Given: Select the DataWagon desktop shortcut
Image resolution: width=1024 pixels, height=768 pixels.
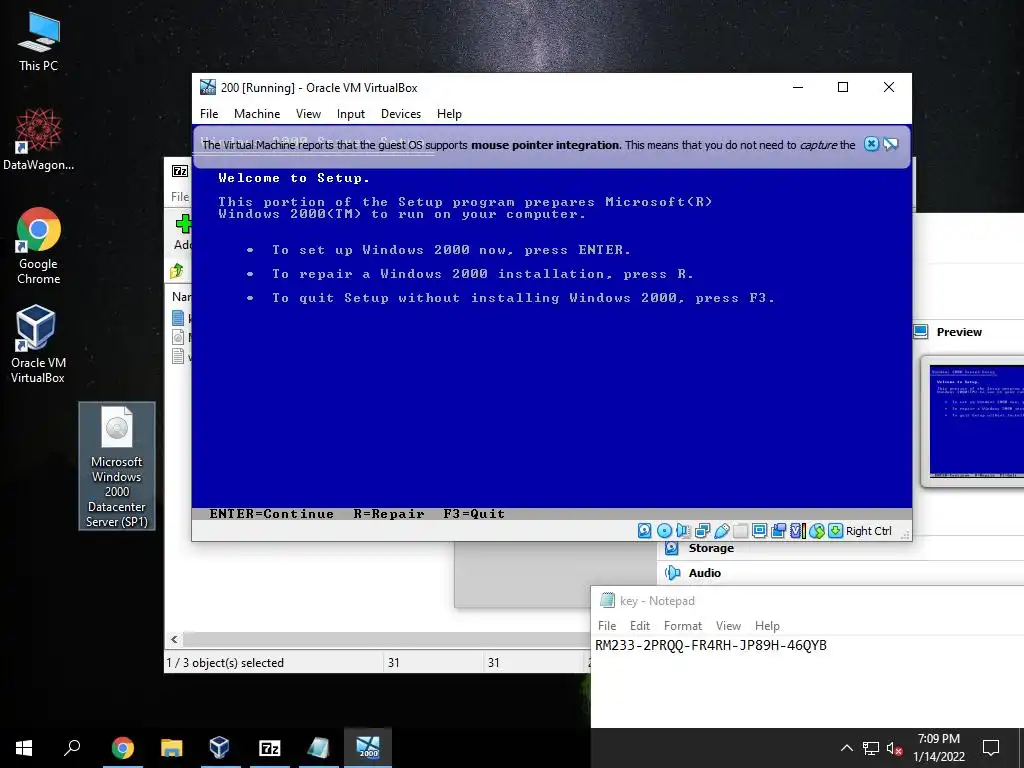Looking at the screenshot, I should (x=38, y=139).
